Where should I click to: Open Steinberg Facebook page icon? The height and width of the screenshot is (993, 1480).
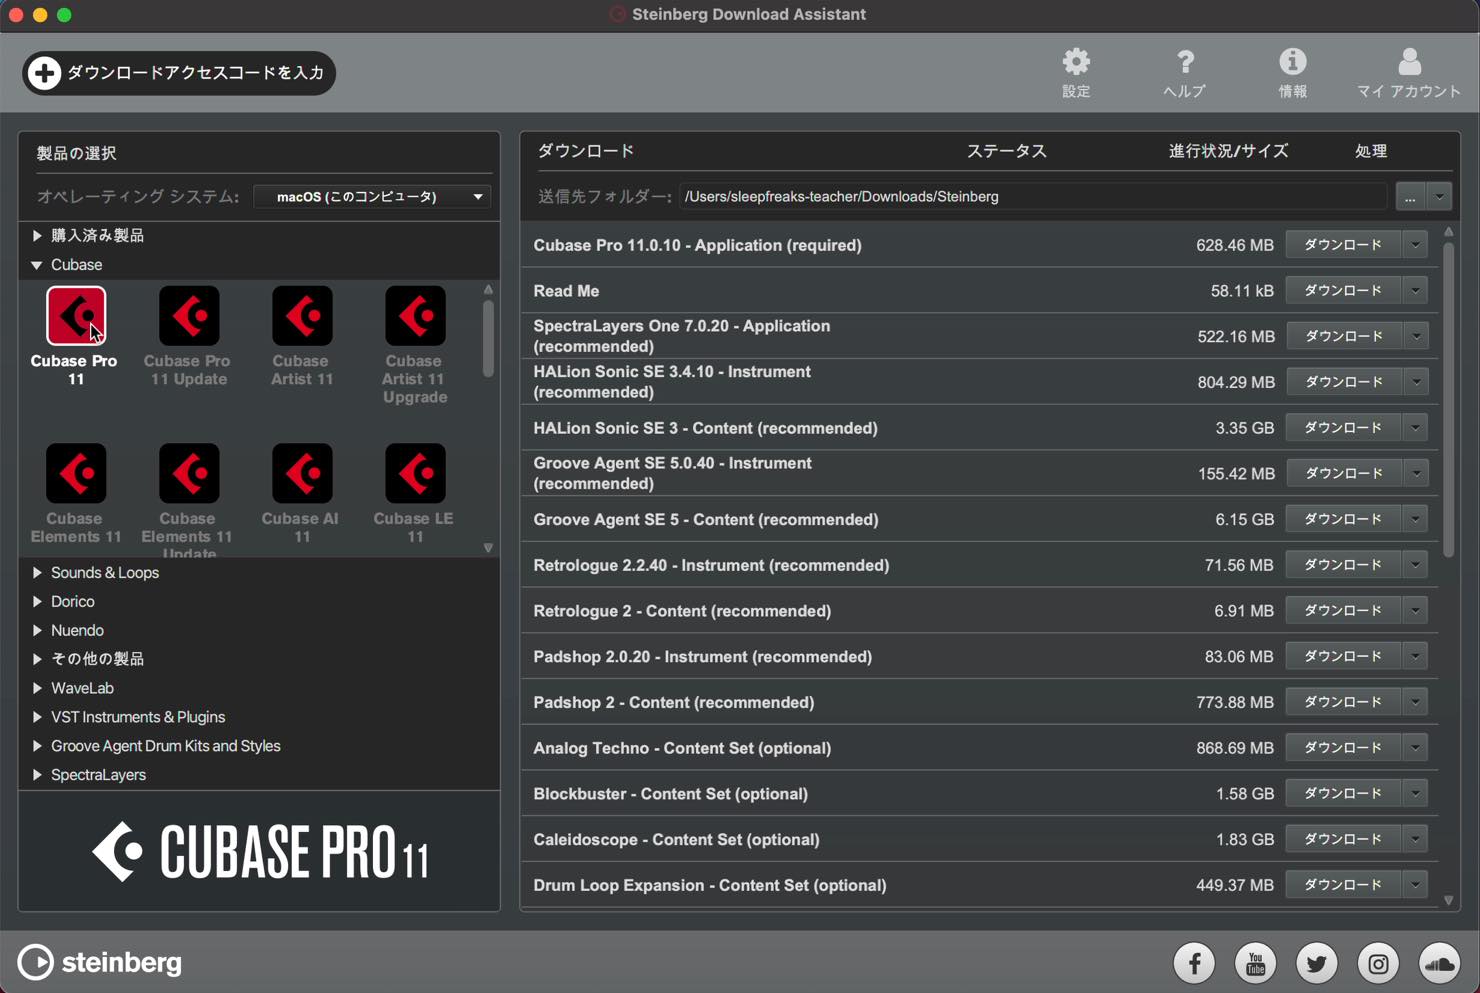pyautogui.click(x=1194, y=963)
